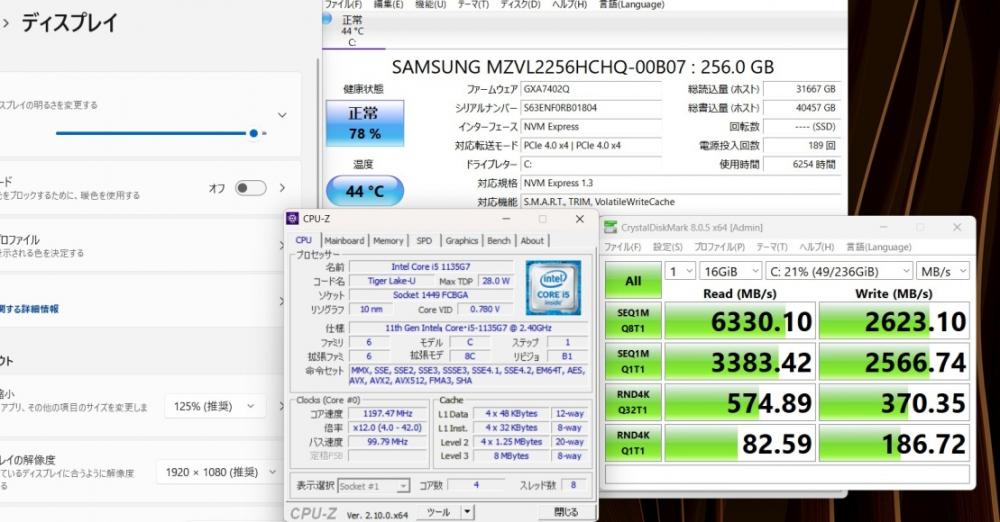Viewport: 1000px width, 522px height.
Task: Collapse the brightness section chevron
Action: (282, 116)
